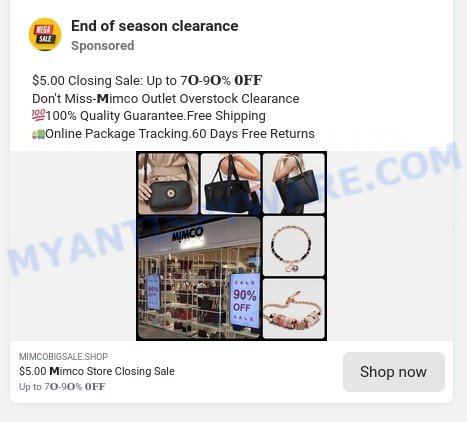Screen dimensions: 467x422
Task: Select the navy duffel handbag image
Action: coord(231,184)
